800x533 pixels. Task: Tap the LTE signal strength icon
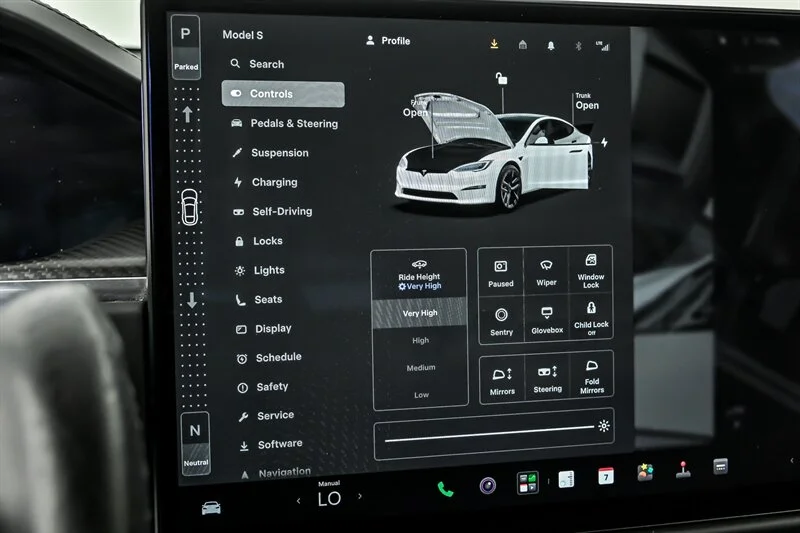click(603, 46)
